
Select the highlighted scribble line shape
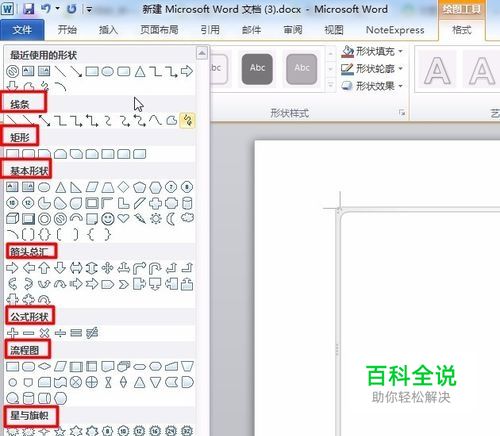pyautogui.click(x=188, y=120)
